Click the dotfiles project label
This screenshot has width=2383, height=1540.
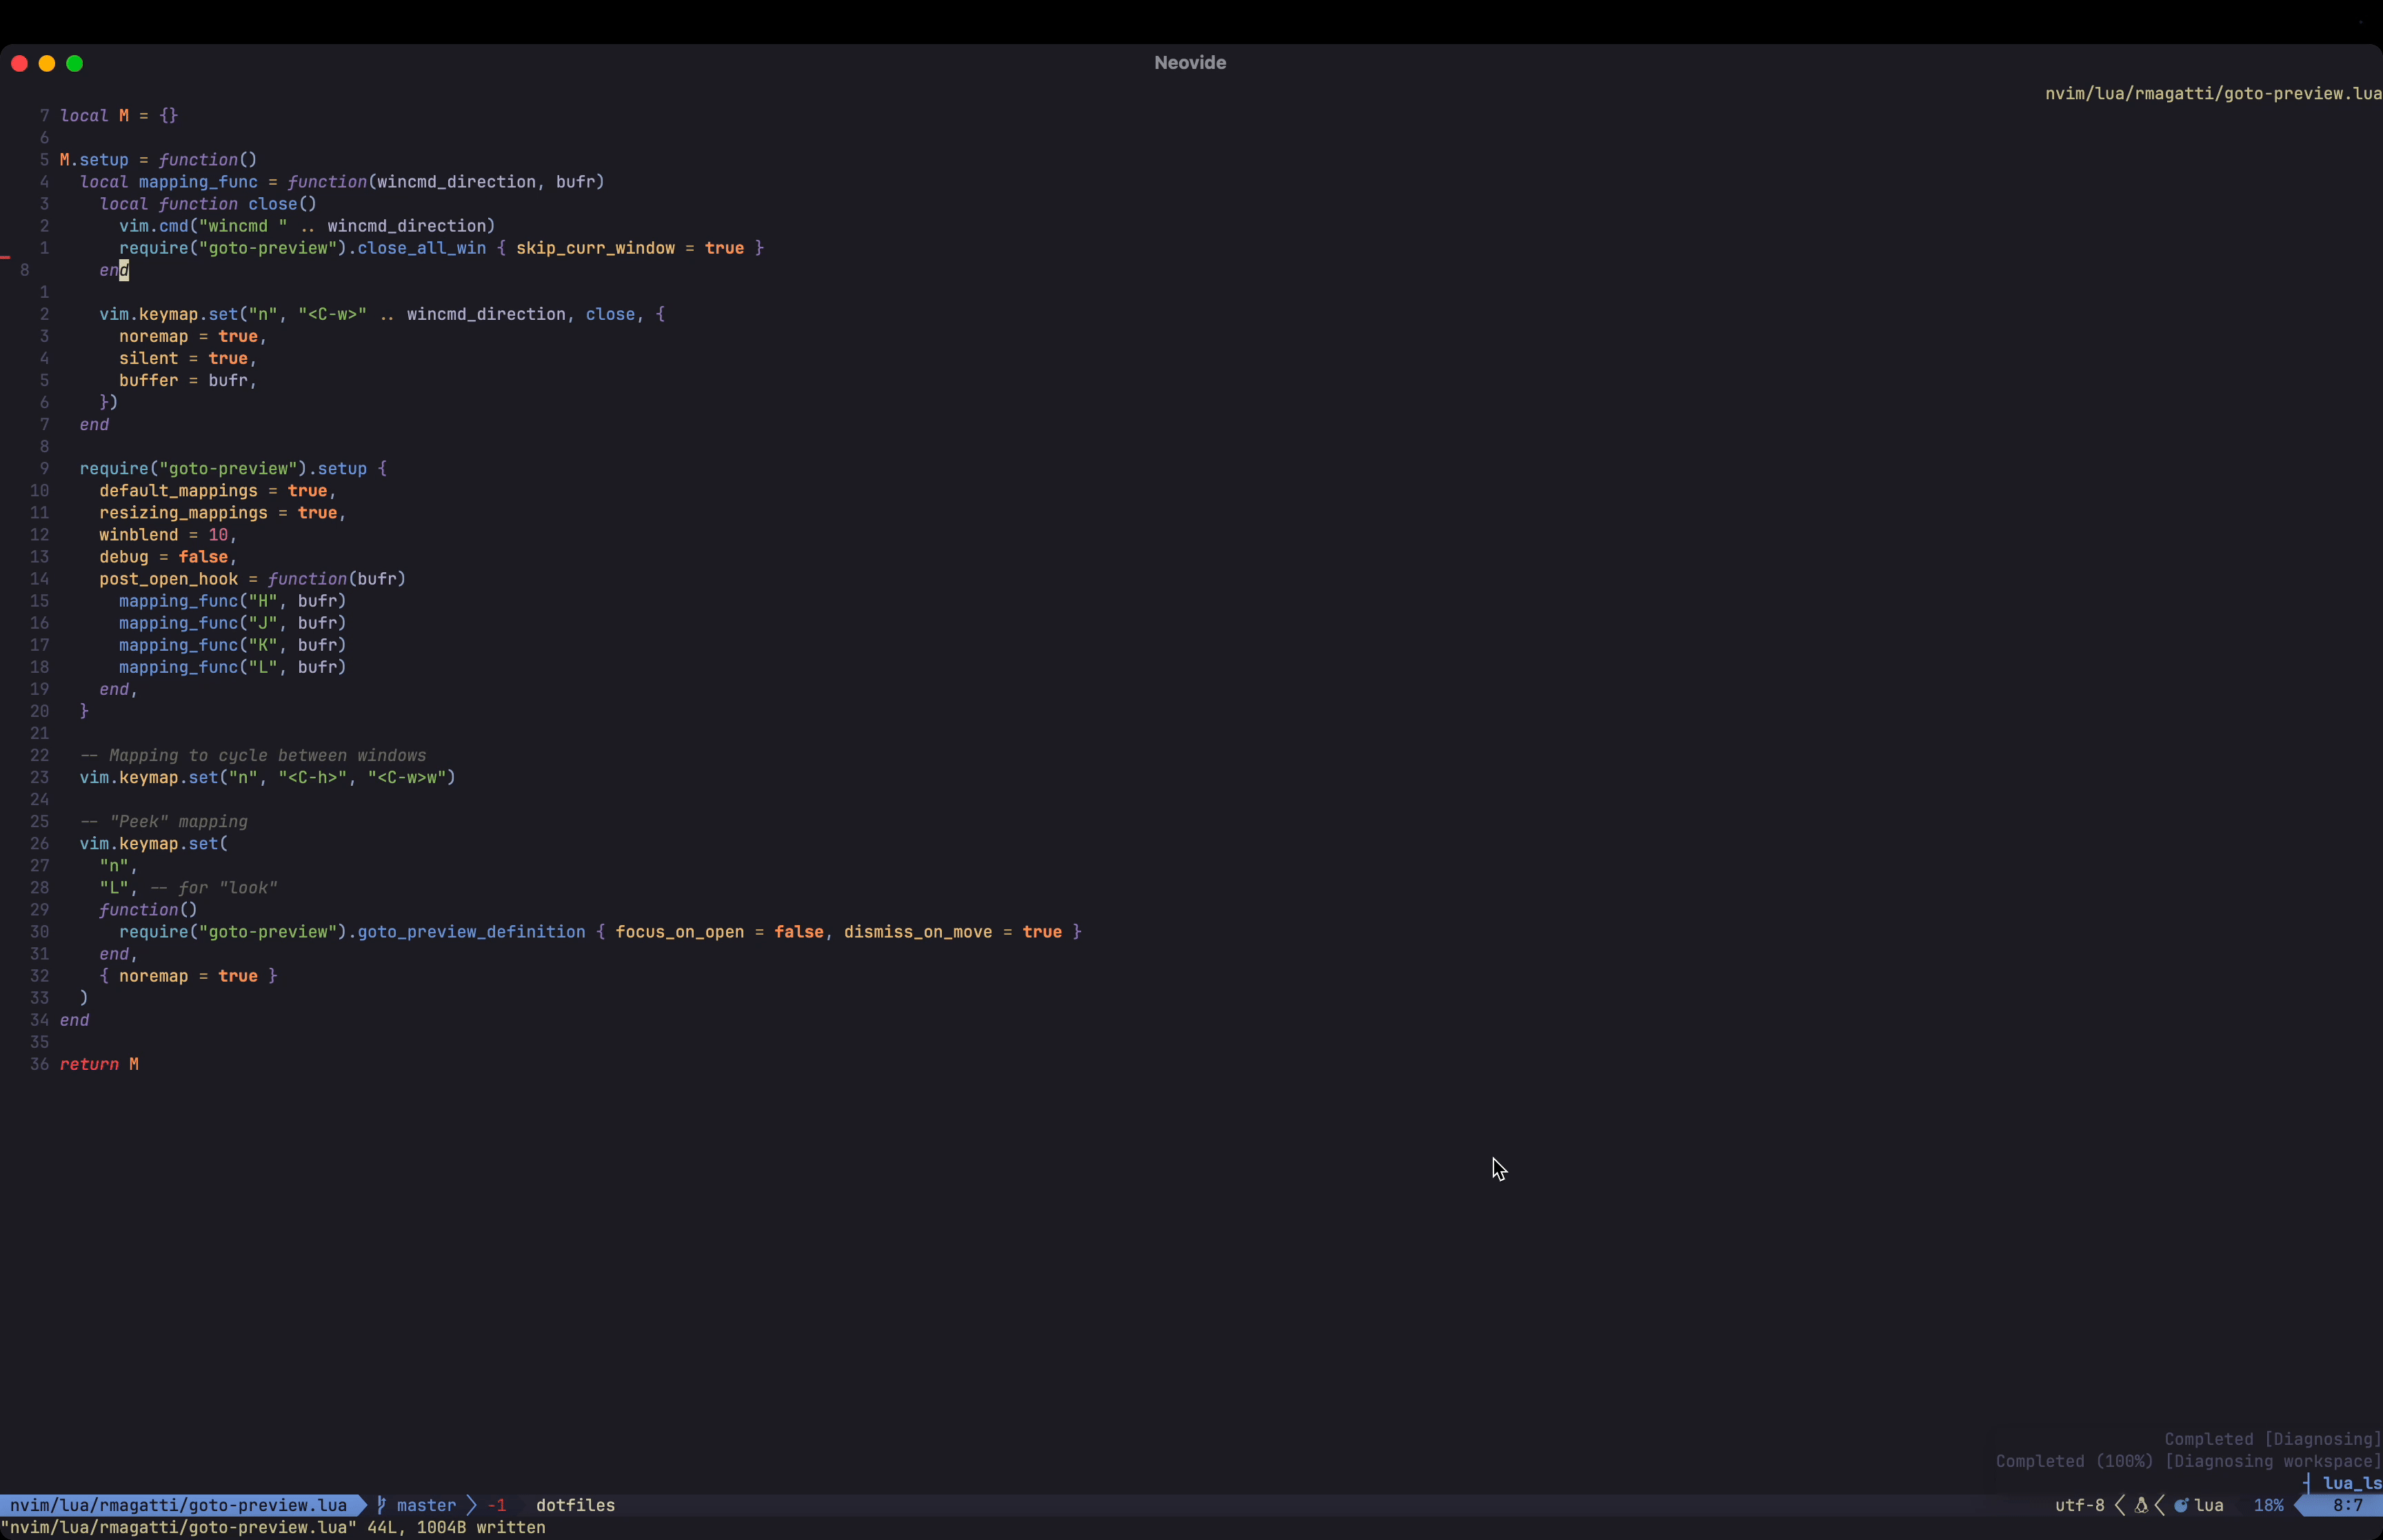pyautogui.click(x=575, y=1505)
